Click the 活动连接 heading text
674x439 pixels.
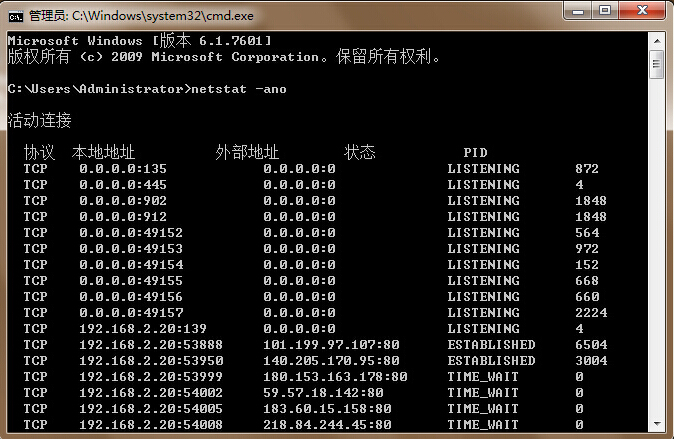(40, 121)
